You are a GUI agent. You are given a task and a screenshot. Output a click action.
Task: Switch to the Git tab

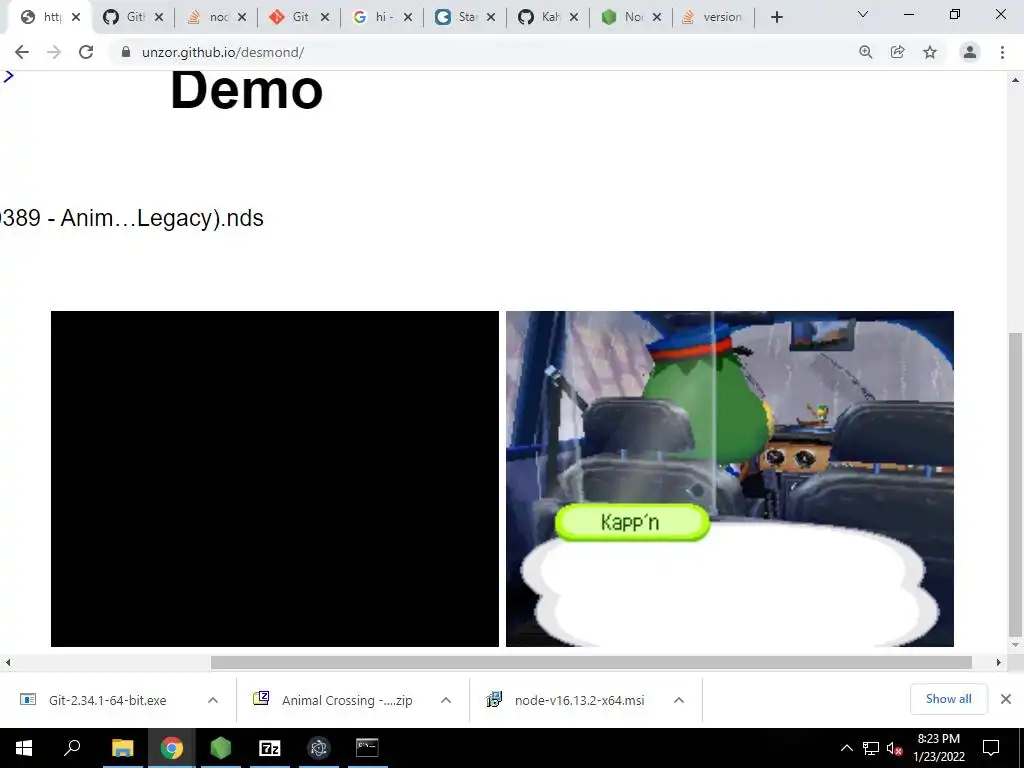click(291, 17)
